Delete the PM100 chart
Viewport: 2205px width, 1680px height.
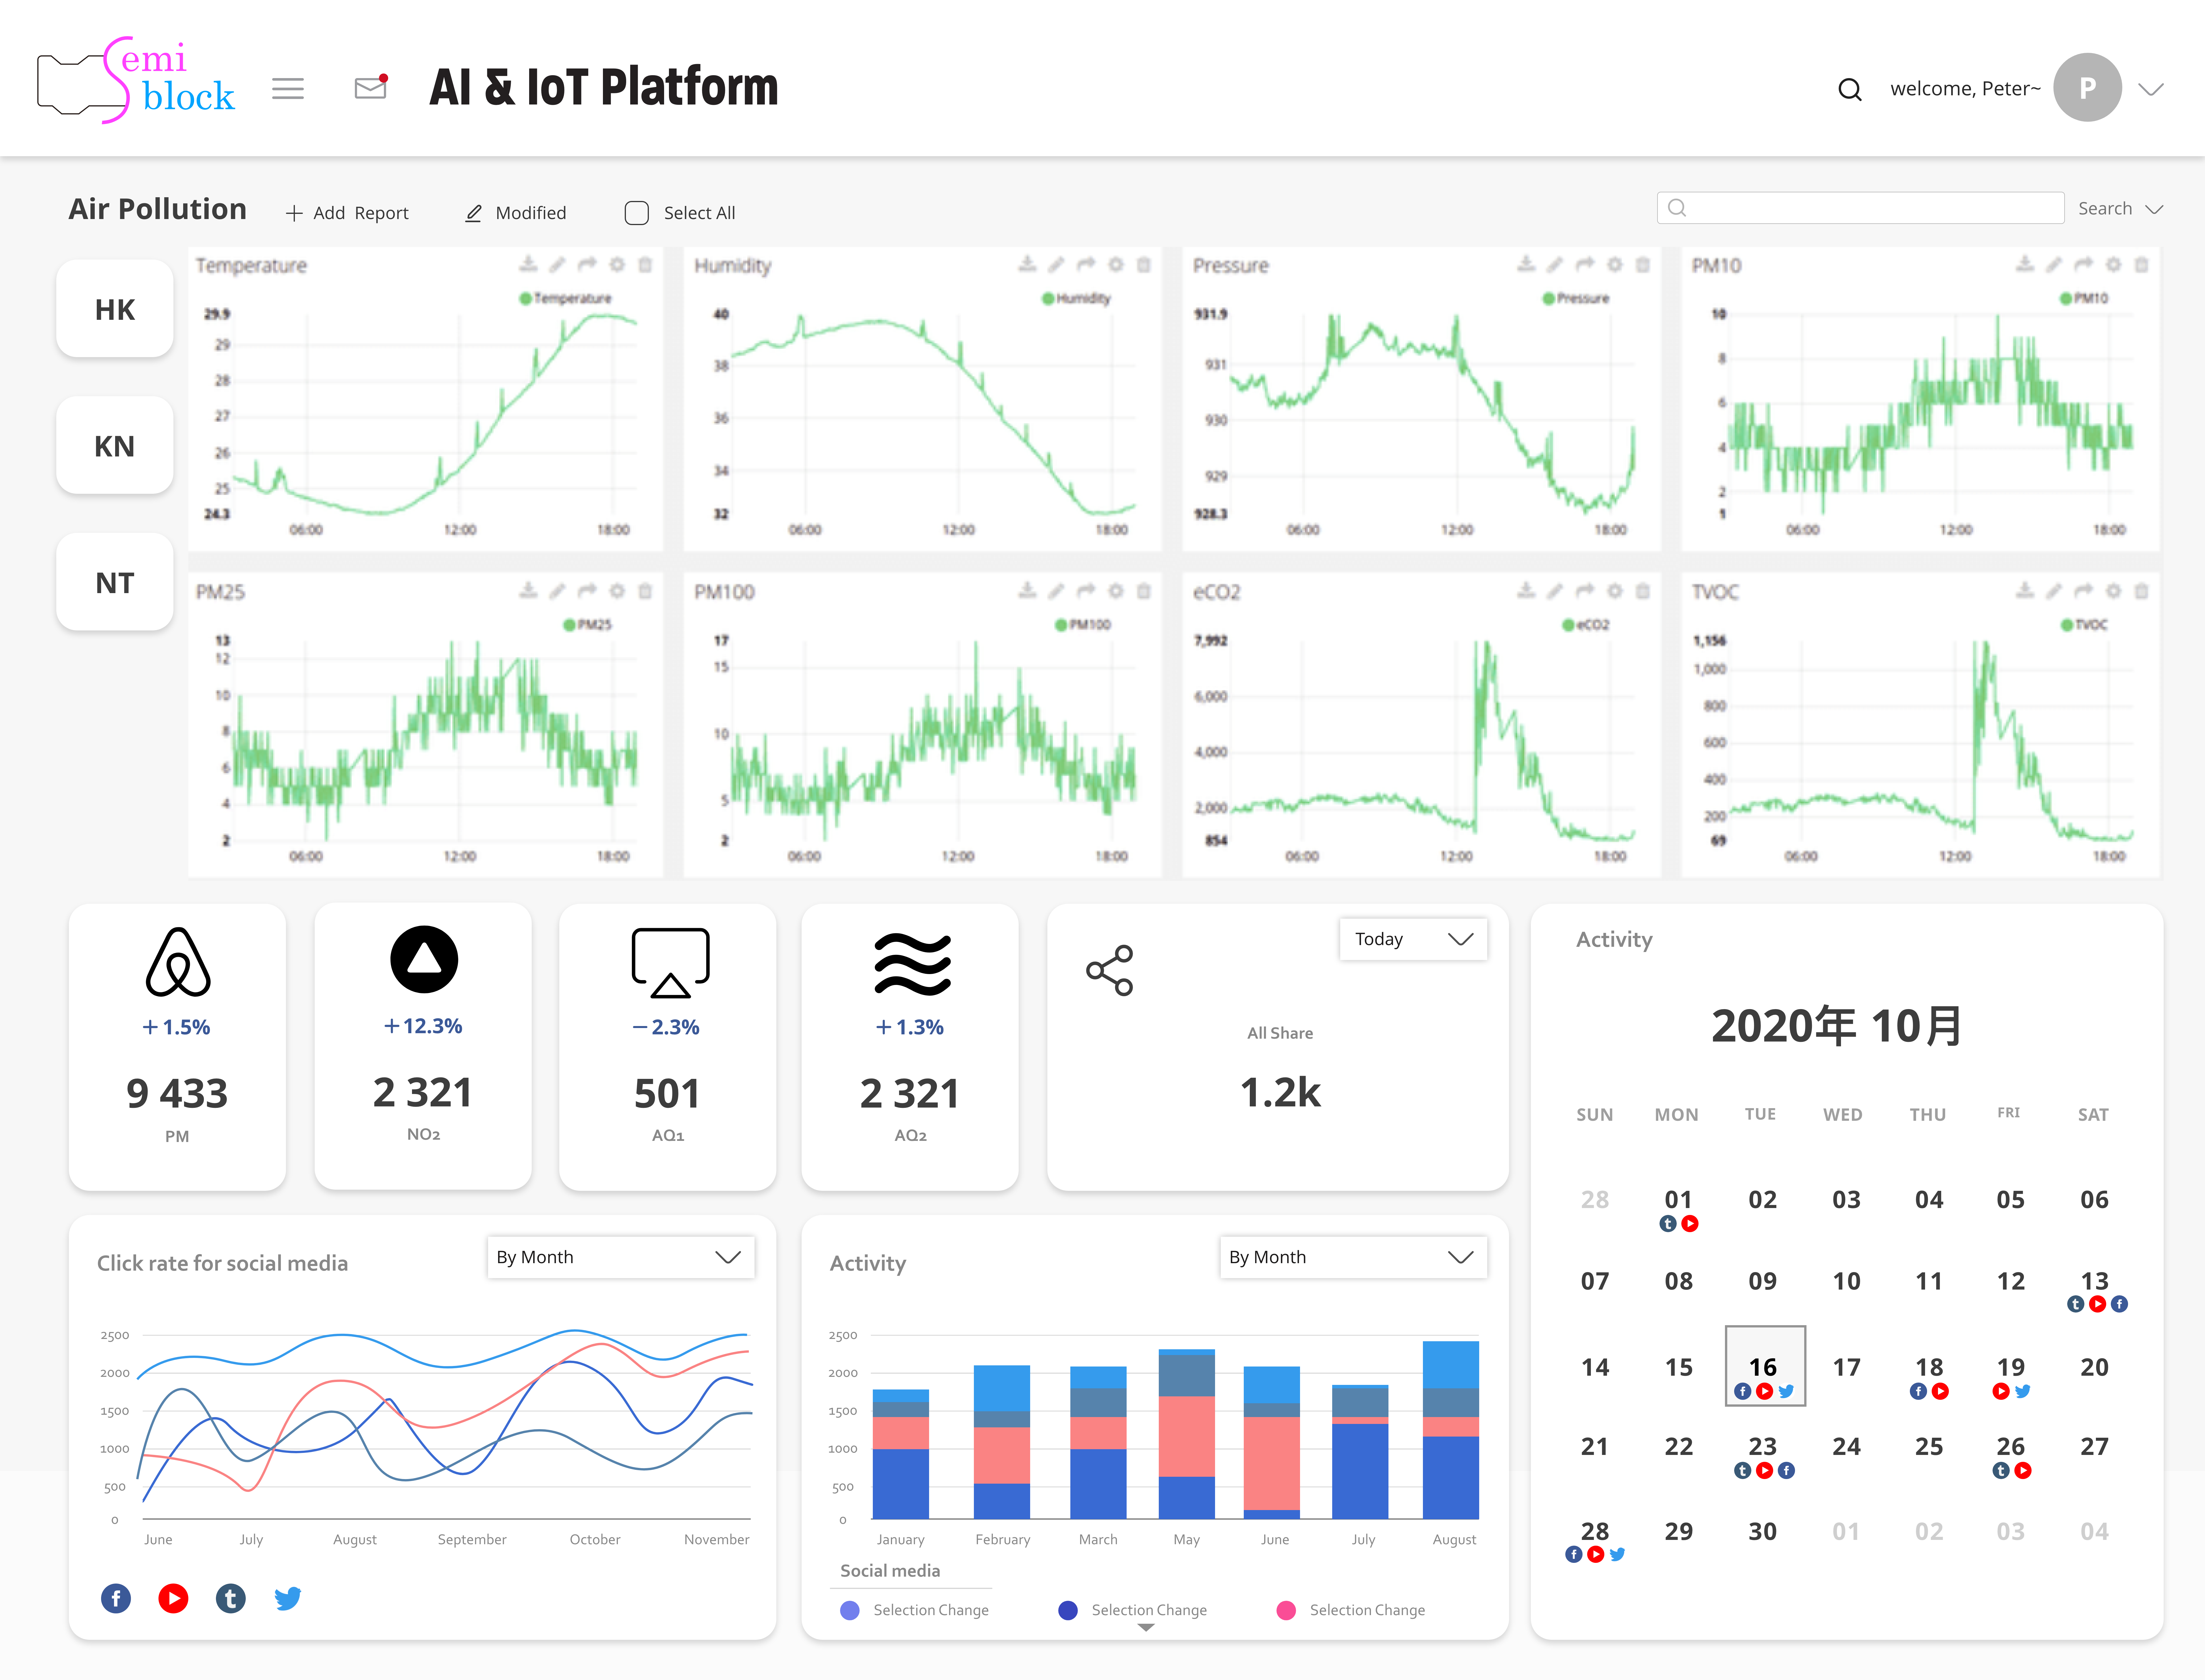1144,591
